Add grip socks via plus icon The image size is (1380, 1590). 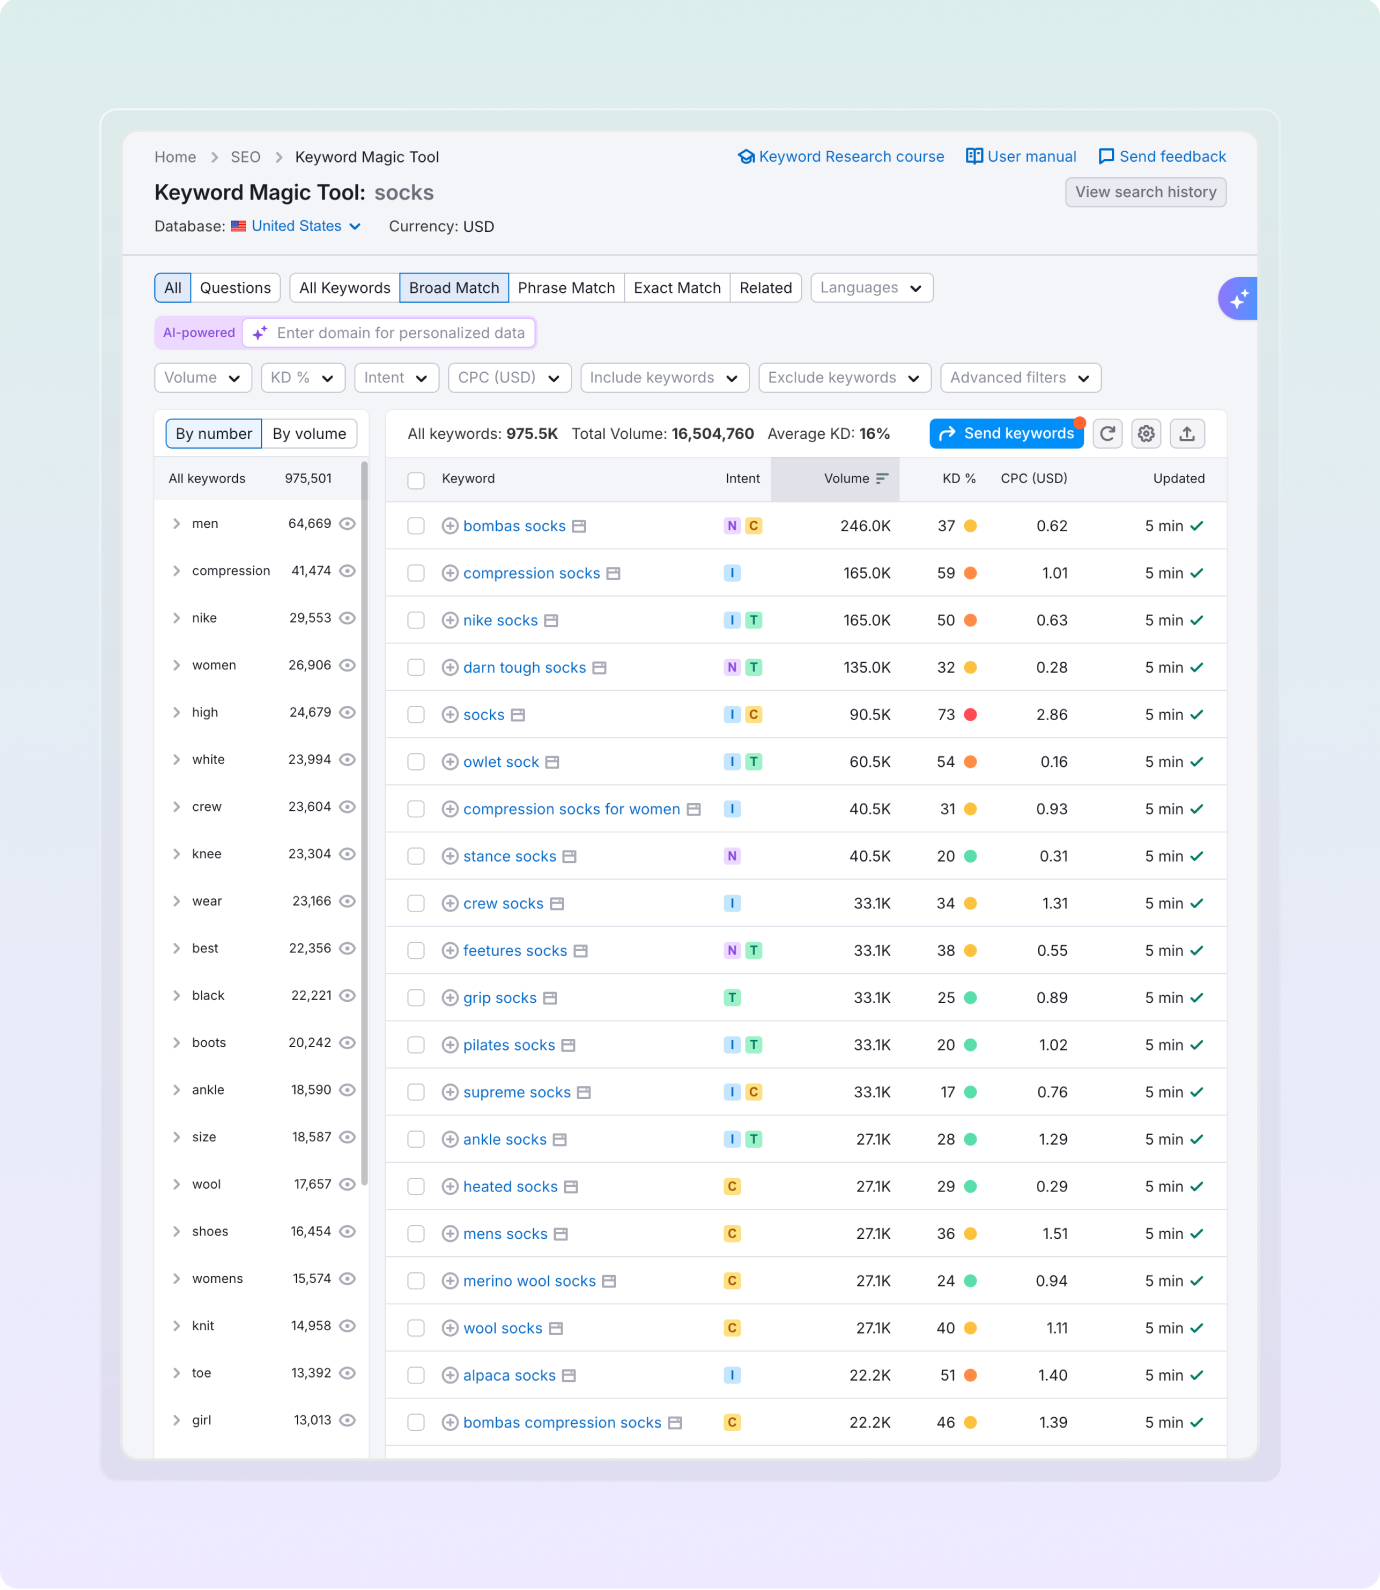(x=450, y=998)
